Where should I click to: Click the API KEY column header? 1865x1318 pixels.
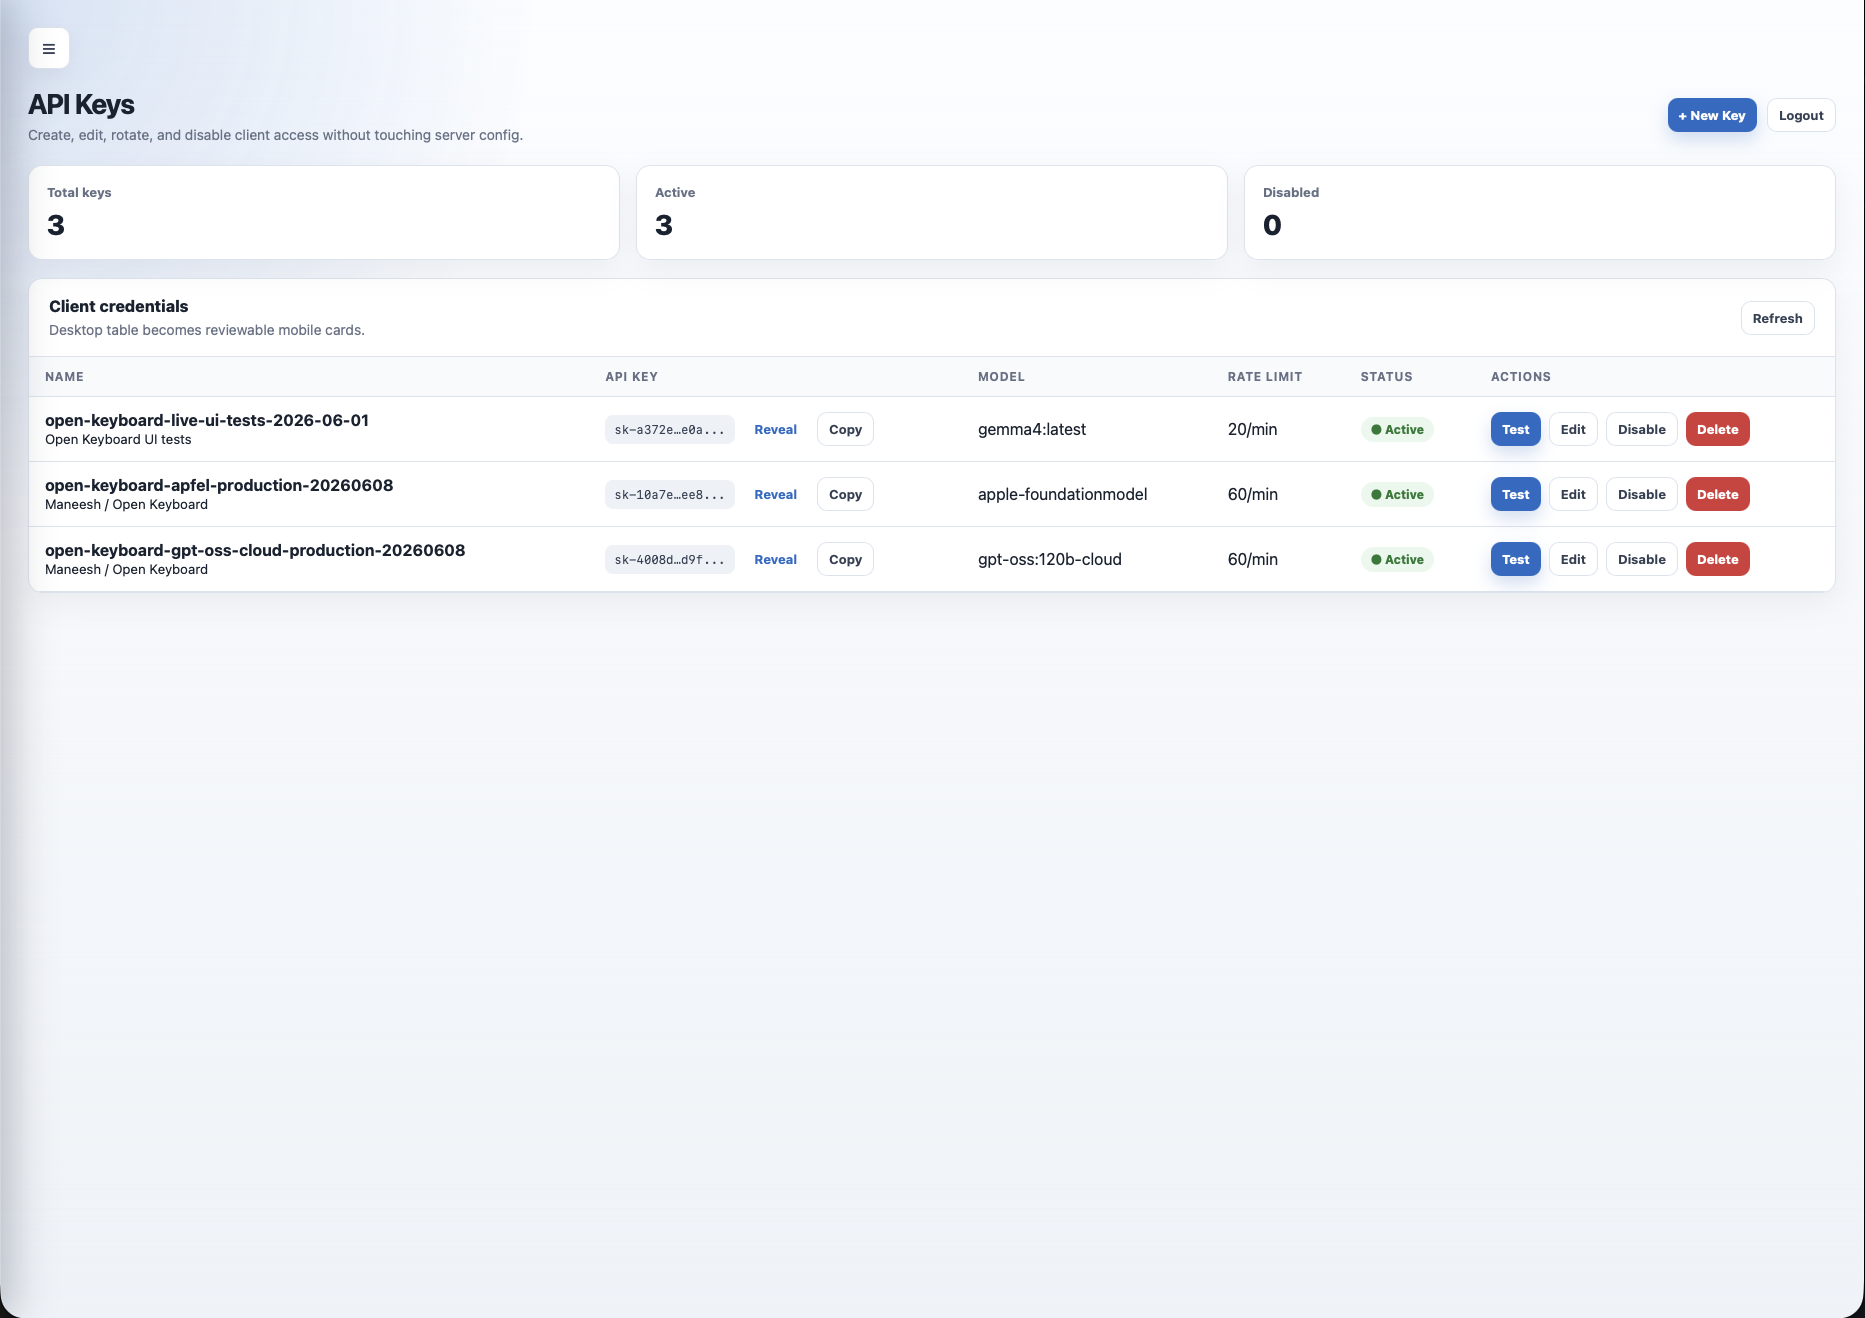point(631,377)
